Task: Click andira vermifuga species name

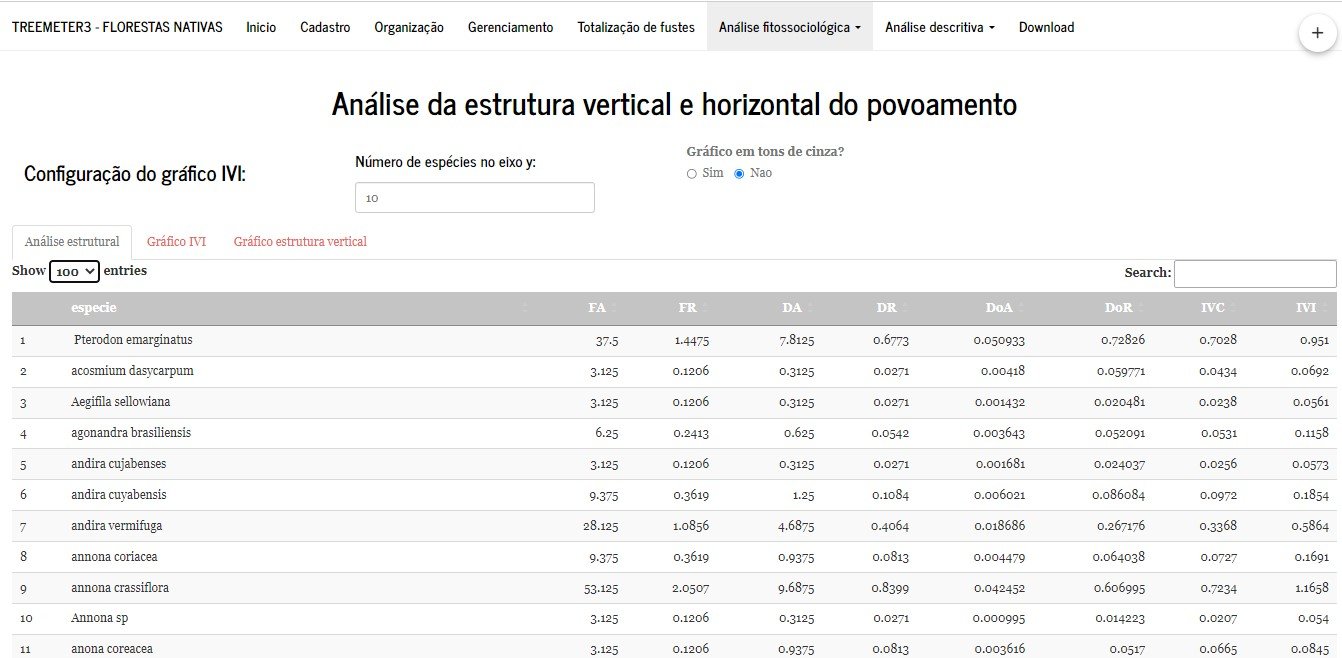Action: (x=116, y=526)
